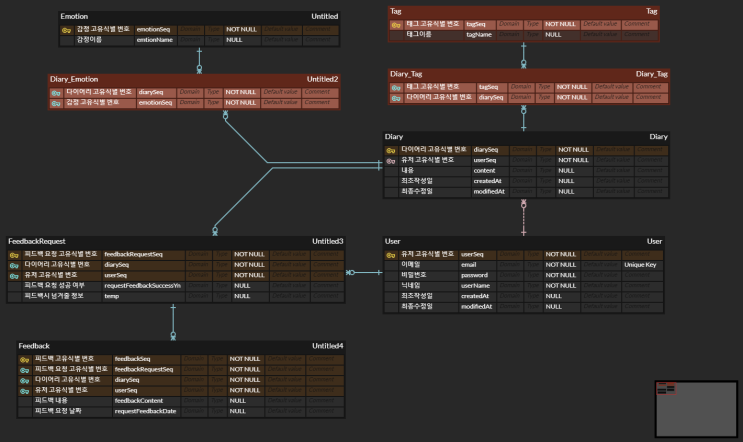Click NOT NULL cell of emotionSeq in Emotion table

coord(241,29)
